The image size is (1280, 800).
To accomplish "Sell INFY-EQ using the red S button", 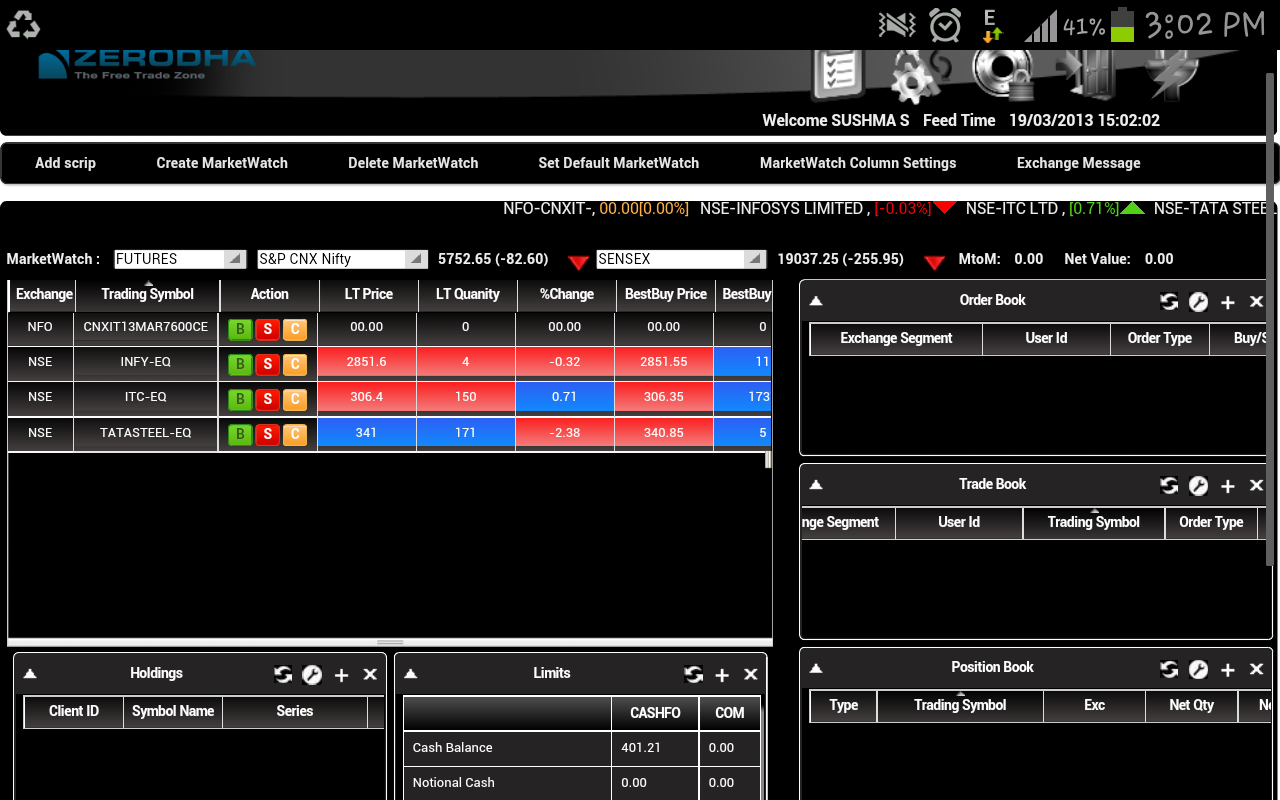I will pyautogui.click(x=267, y=364).
